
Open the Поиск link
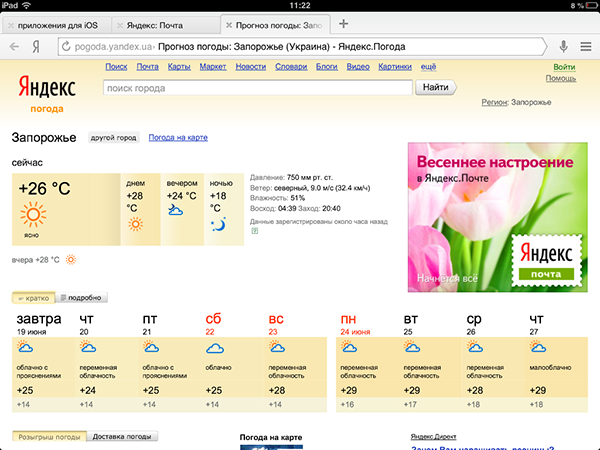(x=116, y=67)
